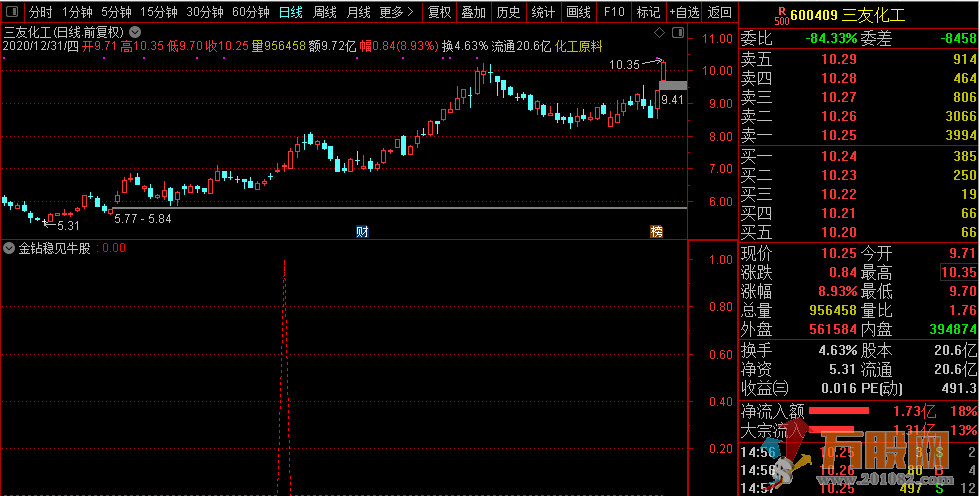Click the 标记 mark button
The height and width of the screenshot is (496, 980).
648,12
